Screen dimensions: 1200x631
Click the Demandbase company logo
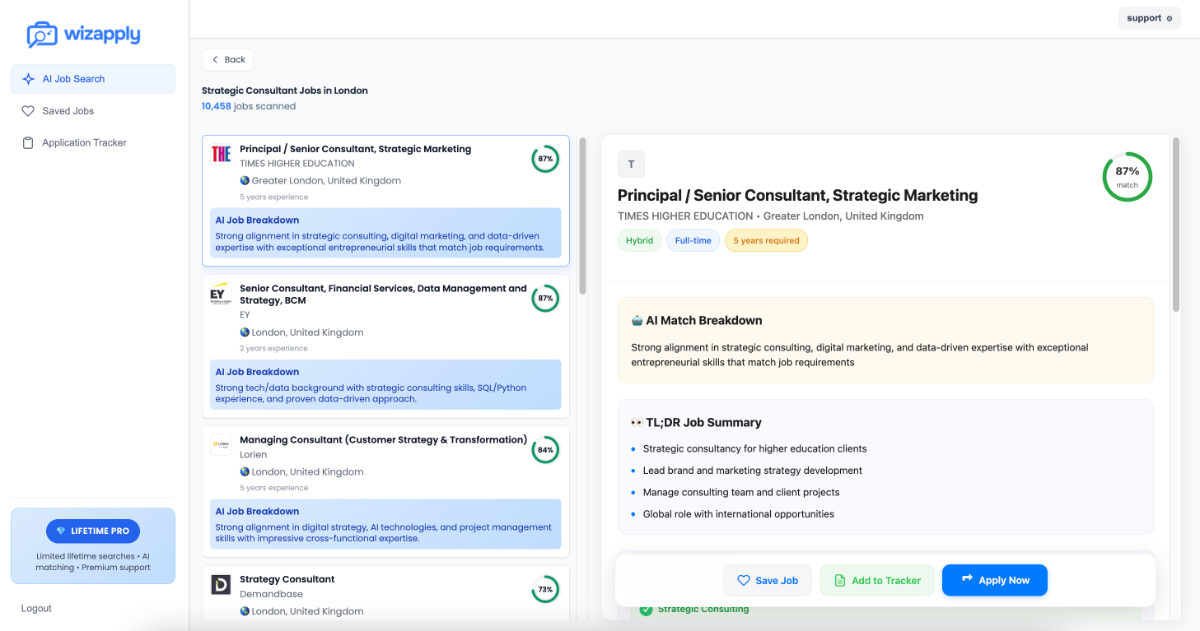point(221,584)
